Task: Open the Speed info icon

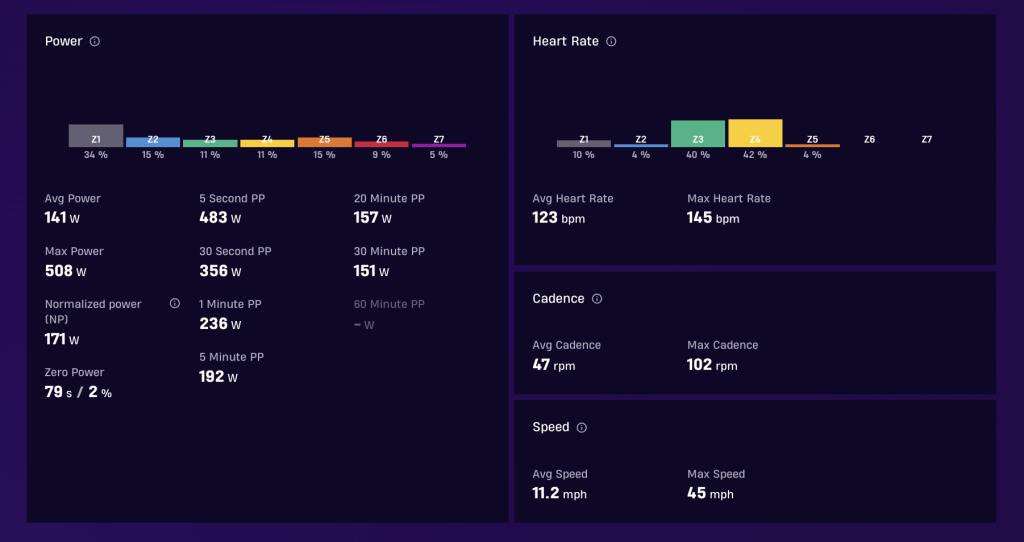Action: 582,427
